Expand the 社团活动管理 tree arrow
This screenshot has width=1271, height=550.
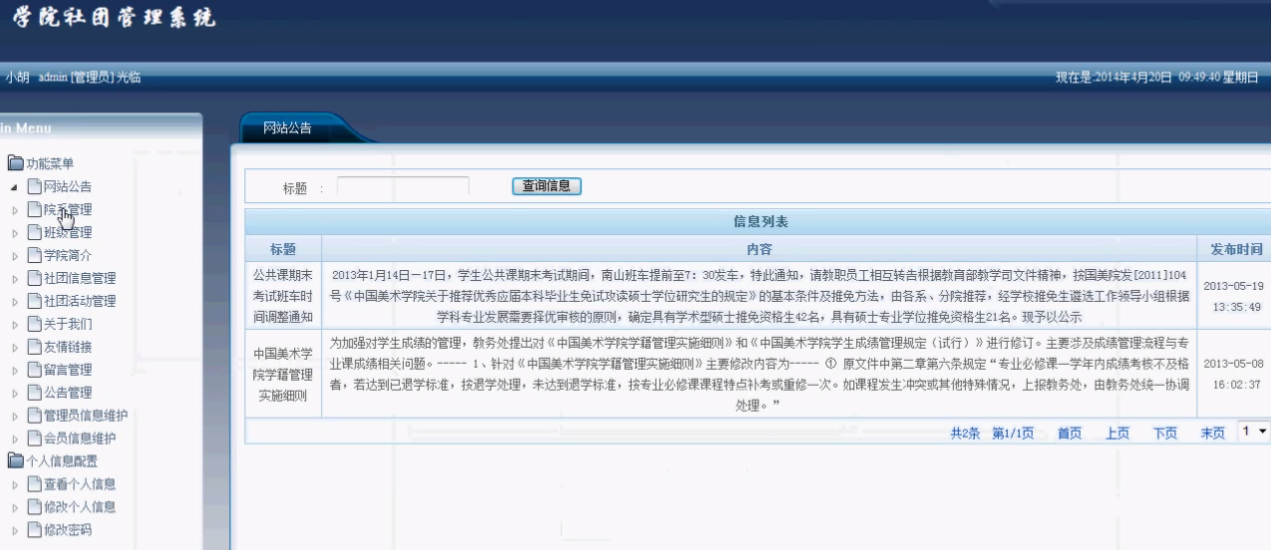point(14,301)
